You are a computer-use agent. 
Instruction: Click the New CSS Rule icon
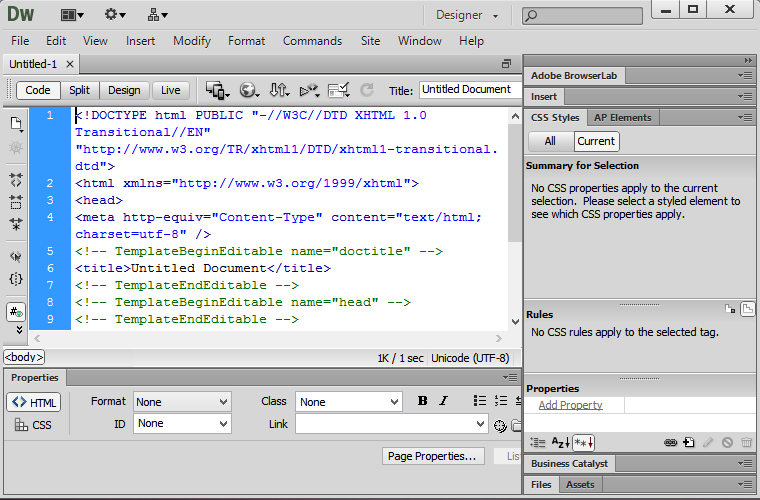coord(689,442)
